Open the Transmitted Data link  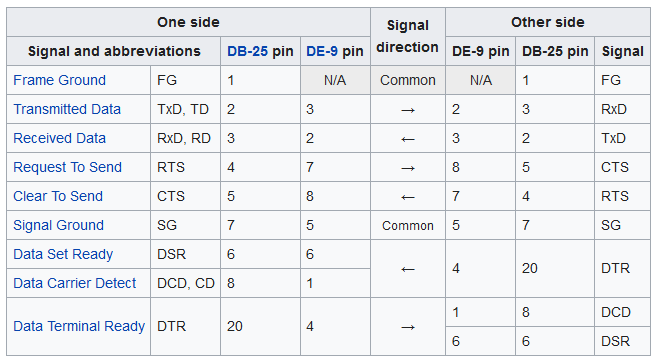point(67,109)
